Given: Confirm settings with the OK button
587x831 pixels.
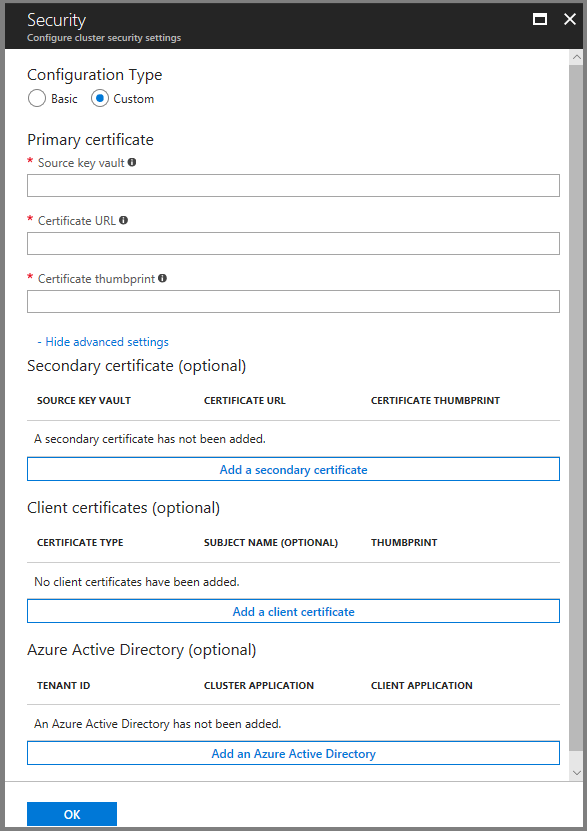Looking at the screenshot, I should [x=71, y=813].
